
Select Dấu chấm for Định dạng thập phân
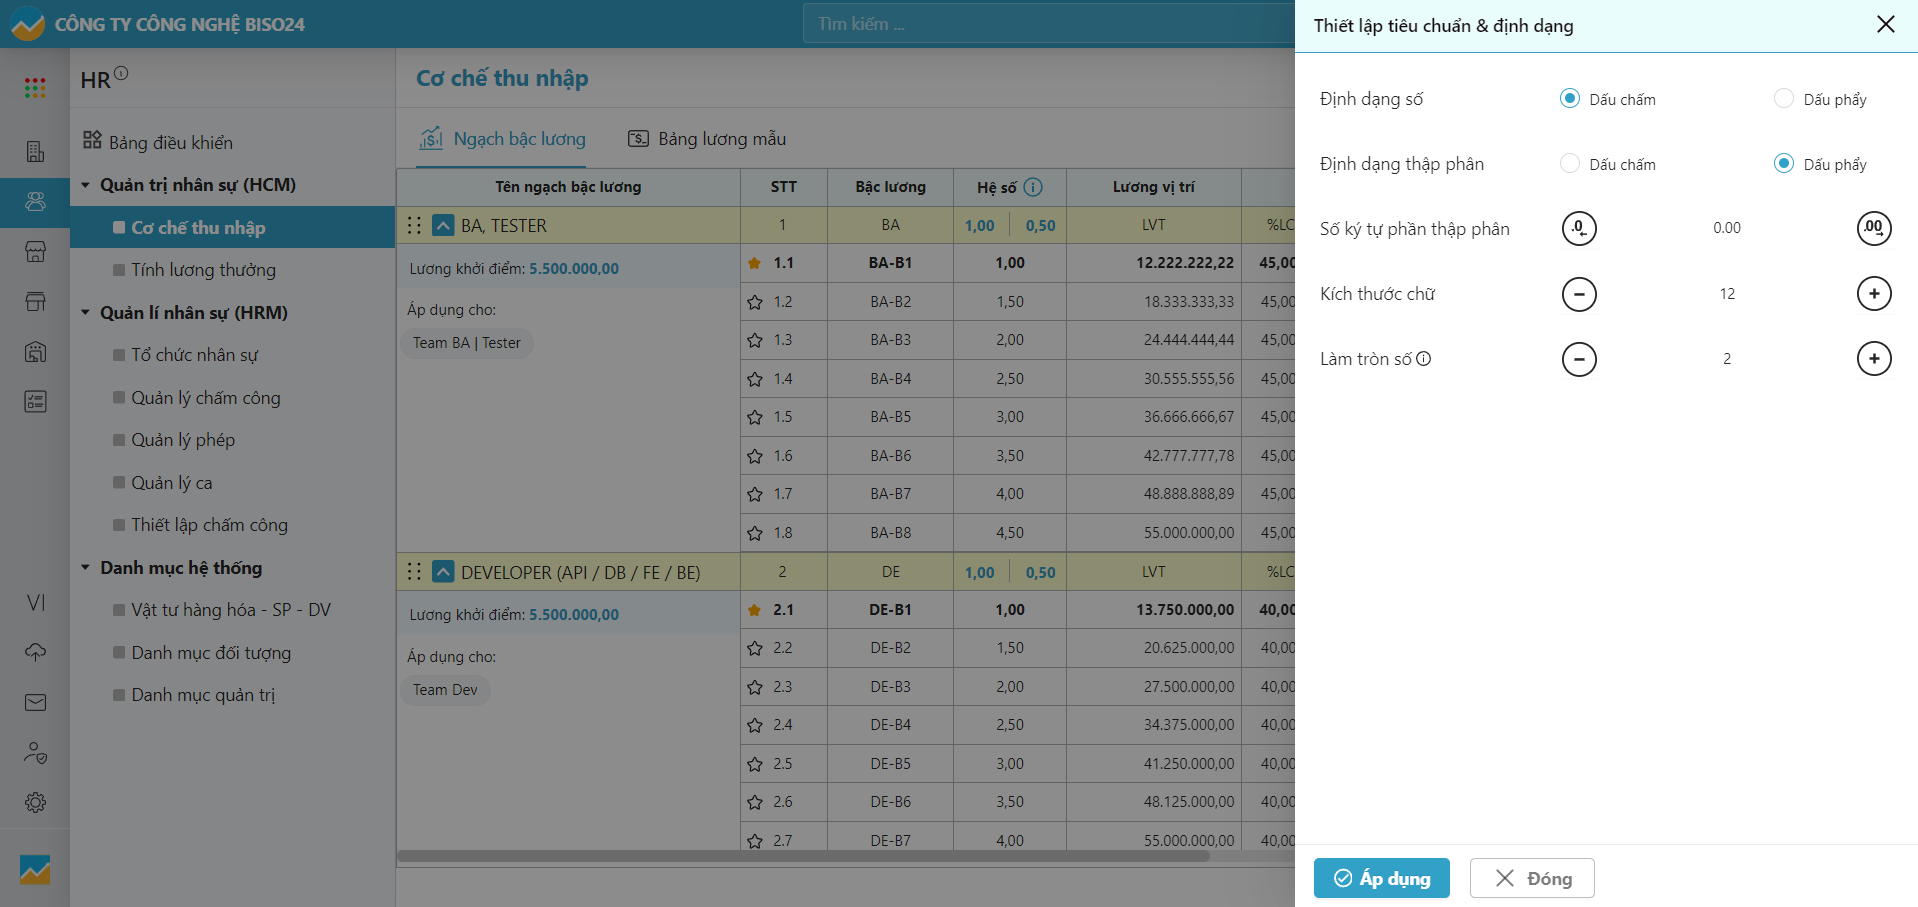click(1570, 164)
